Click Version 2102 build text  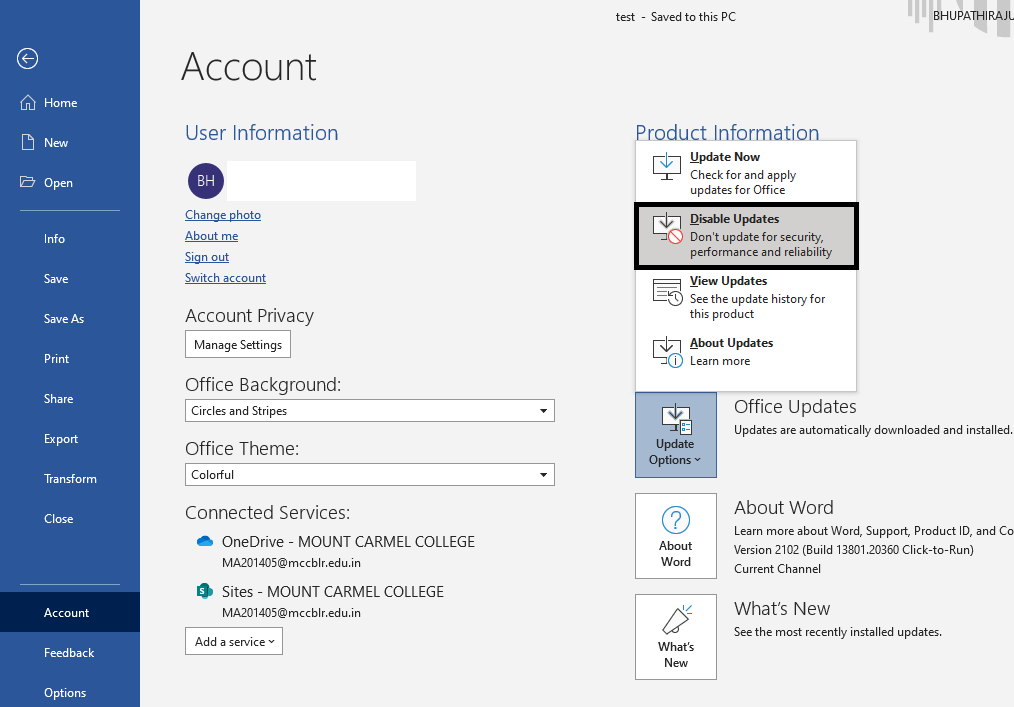coord(854,550)
